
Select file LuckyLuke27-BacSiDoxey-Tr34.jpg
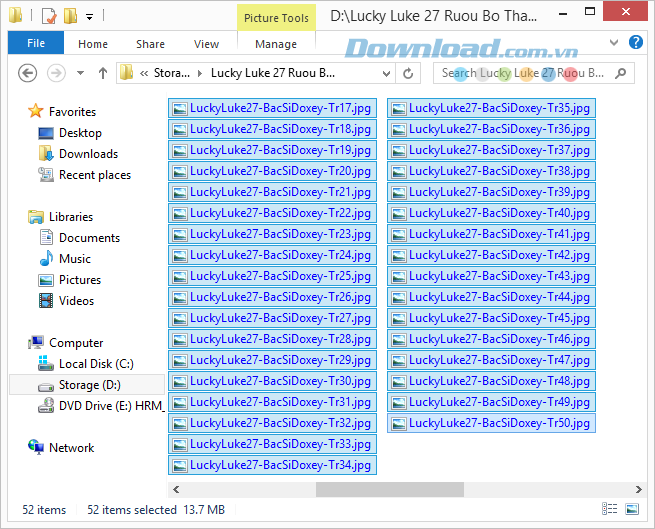272,465
